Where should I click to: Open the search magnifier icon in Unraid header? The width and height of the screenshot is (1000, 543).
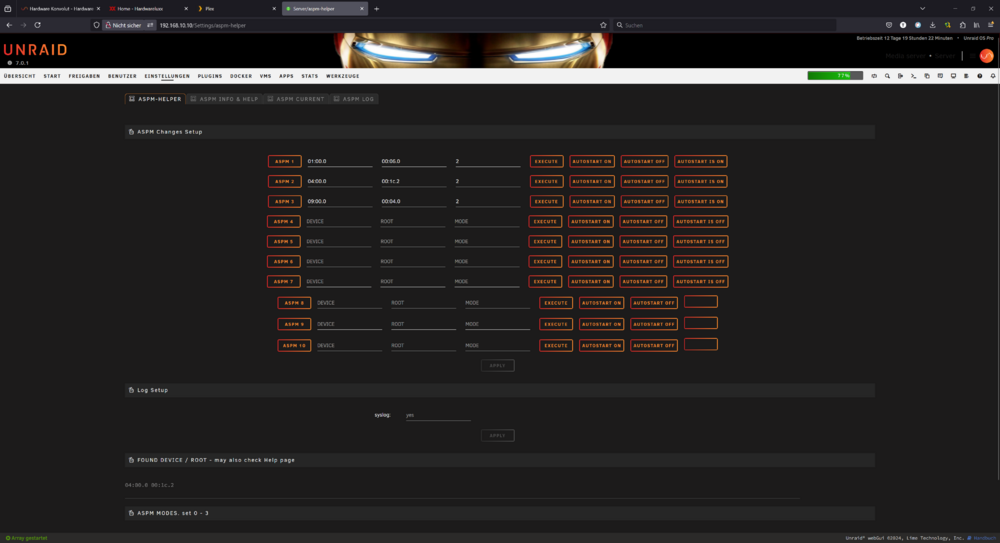pyautogui.click(x=887, y=76)
